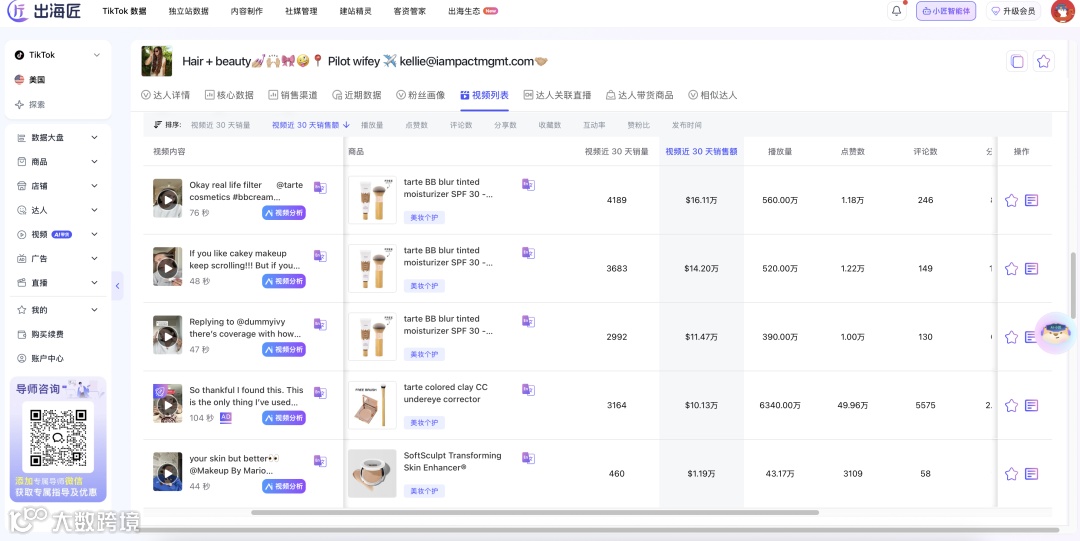Sort by 发布时间 in the sort bar
Screen dimensions: 1080x541
click(687, 125)
